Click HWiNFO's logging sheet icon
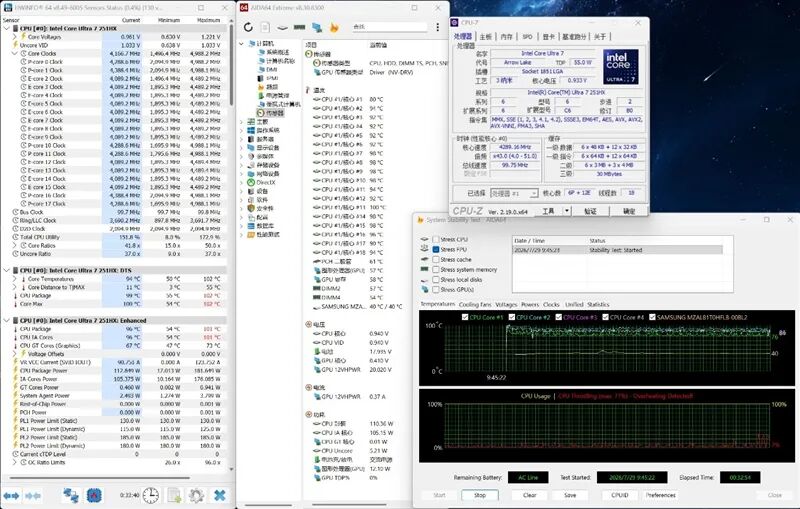 174,495
